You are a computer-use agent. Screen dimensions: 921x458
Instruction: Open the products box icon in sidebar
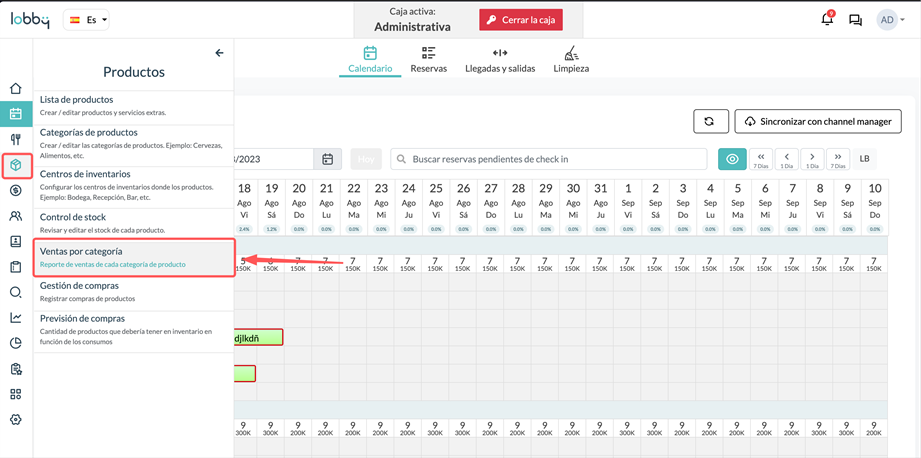click(x=16, y=165)
